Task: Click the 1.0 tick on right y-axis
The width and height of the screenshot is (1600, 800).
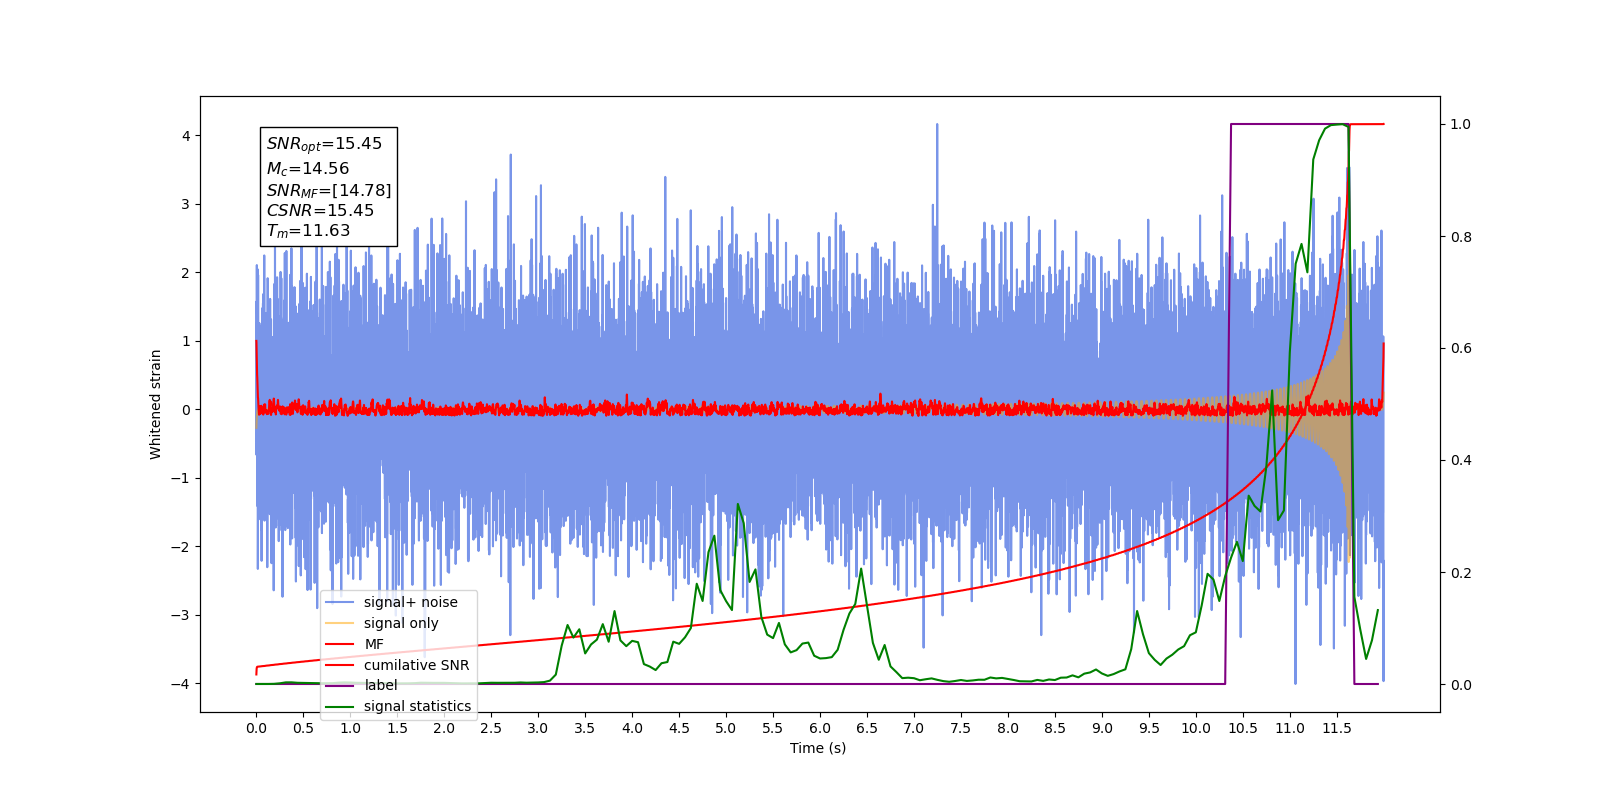Action: click(x=1461, y=125)
